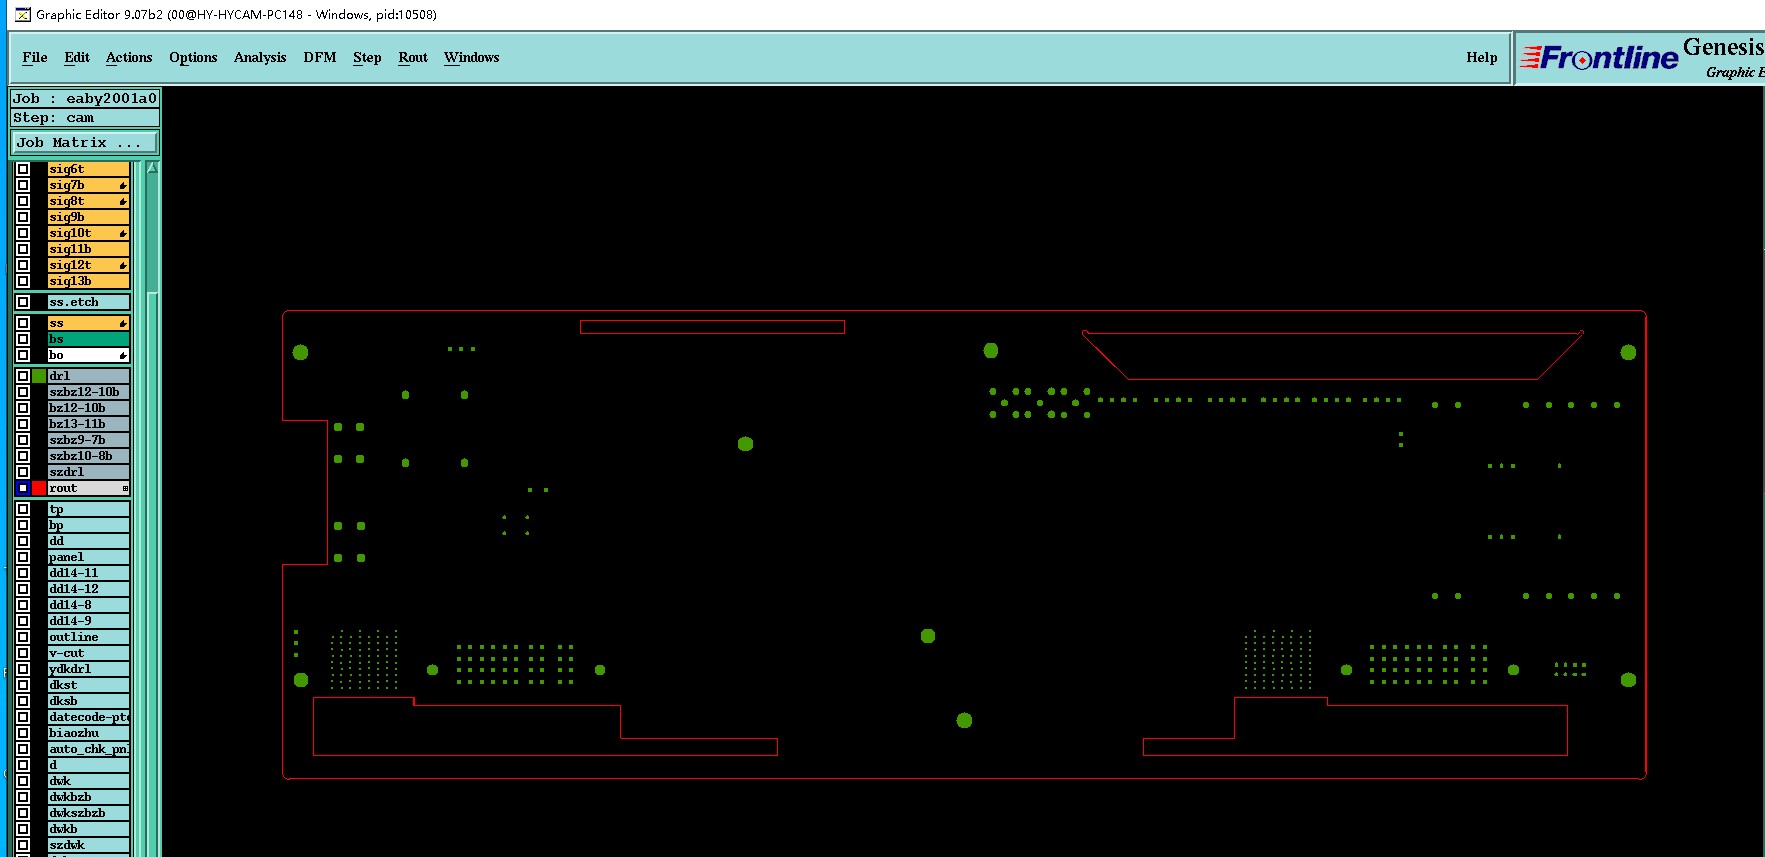Select the ss layer name
1765x857 pixels.
click(x=89, y=323)
